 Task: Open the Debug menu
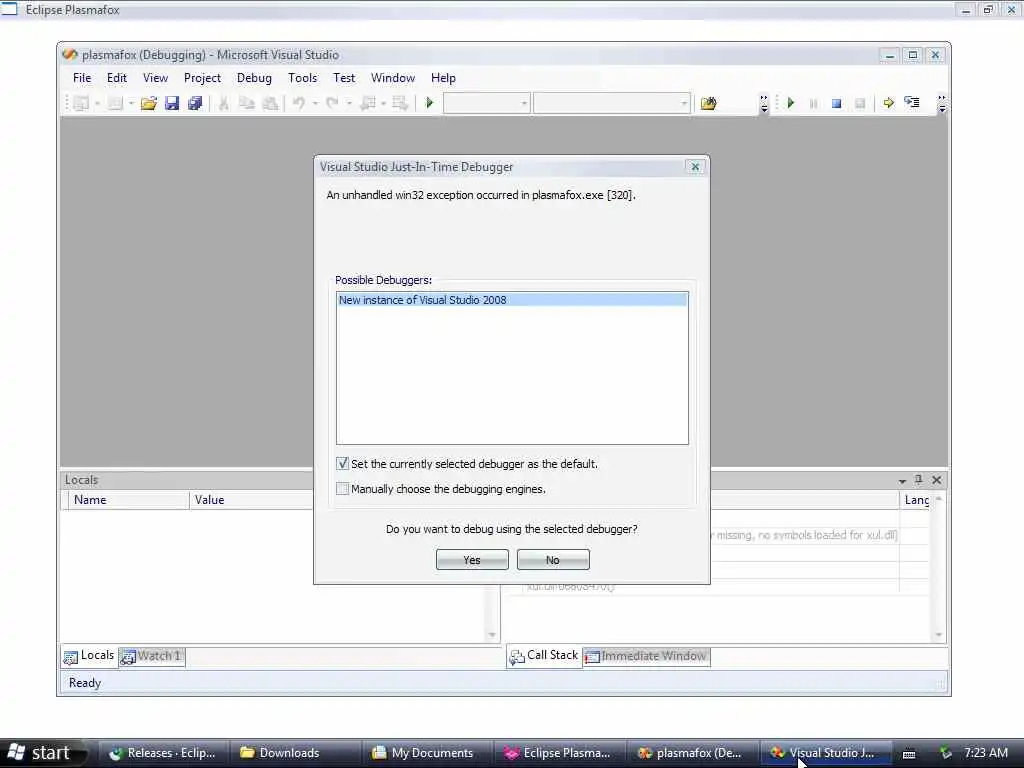pyautogui.click(x=254, y=78)
